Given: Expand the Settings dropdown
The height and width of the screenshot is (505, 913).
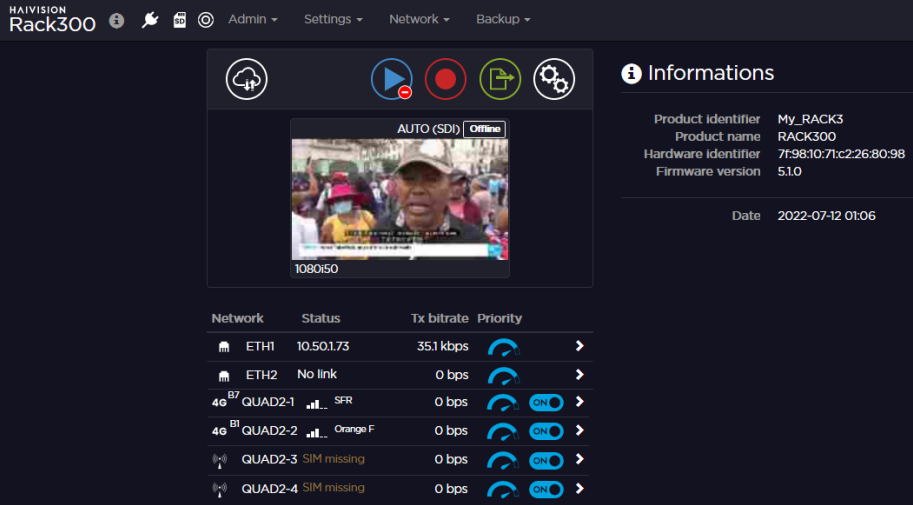Looking at the screenshot, I should (x=333, y=19).
